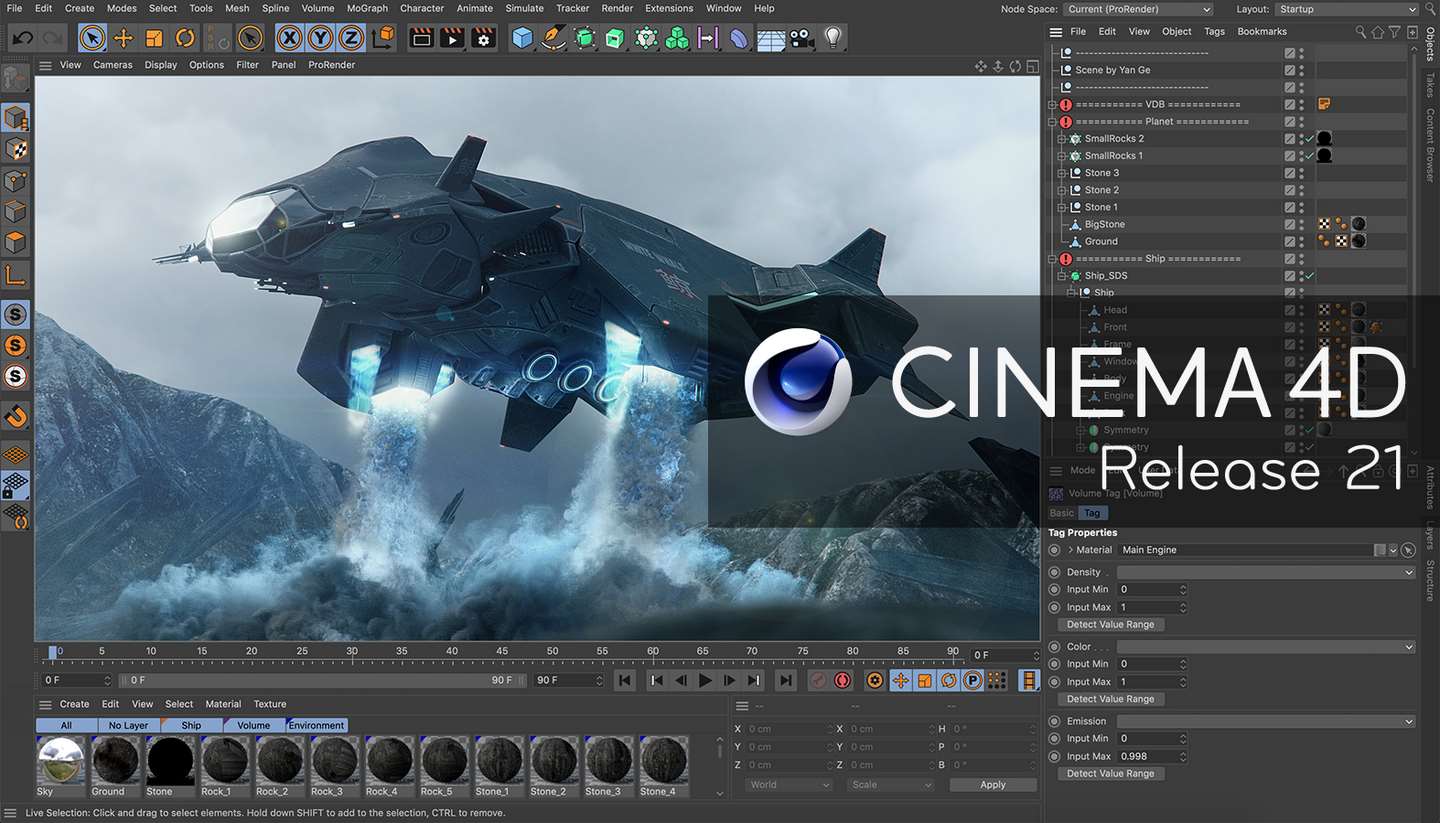
Task: Click the Extrude generator icon
Action: [615, 39]
